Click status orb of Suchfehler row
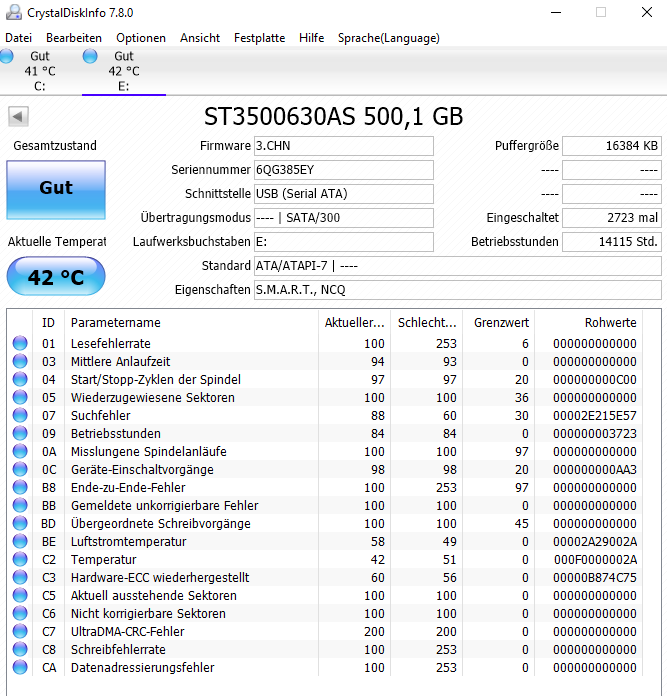The width and height of the screenshot is (667, 696). click(x=20, y=415)
